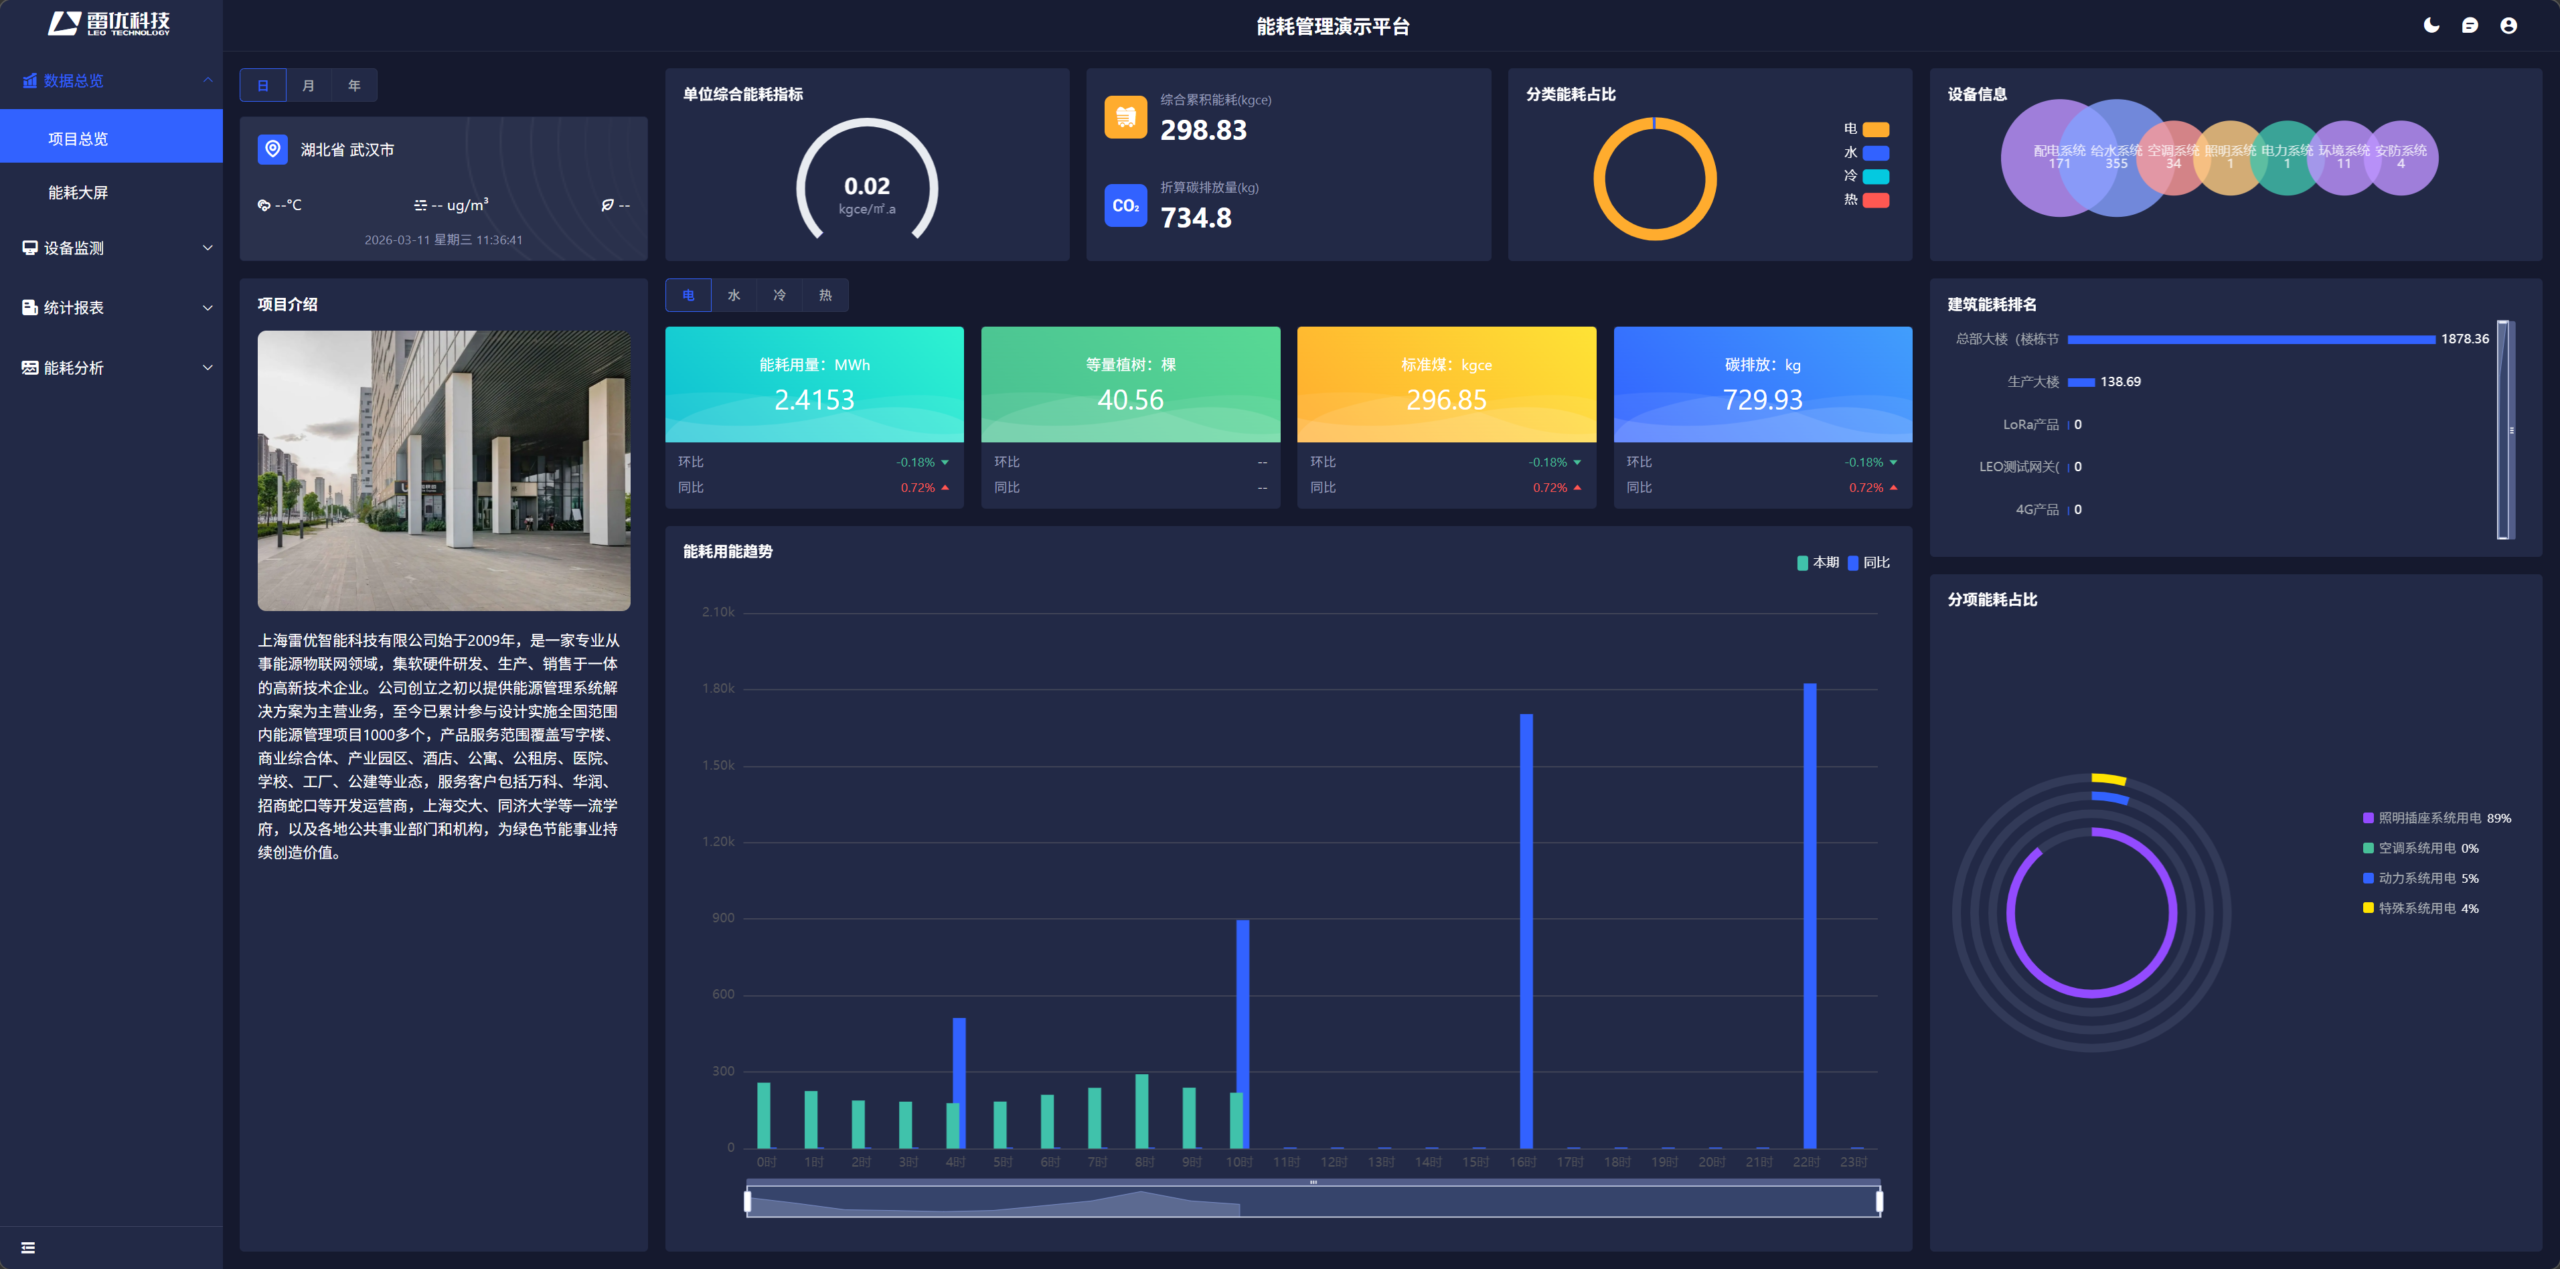Click the 电 orange legend swatch
Image resolution: width=2560 pixels, height=1269 pixels.
(x=1876, y=129)
